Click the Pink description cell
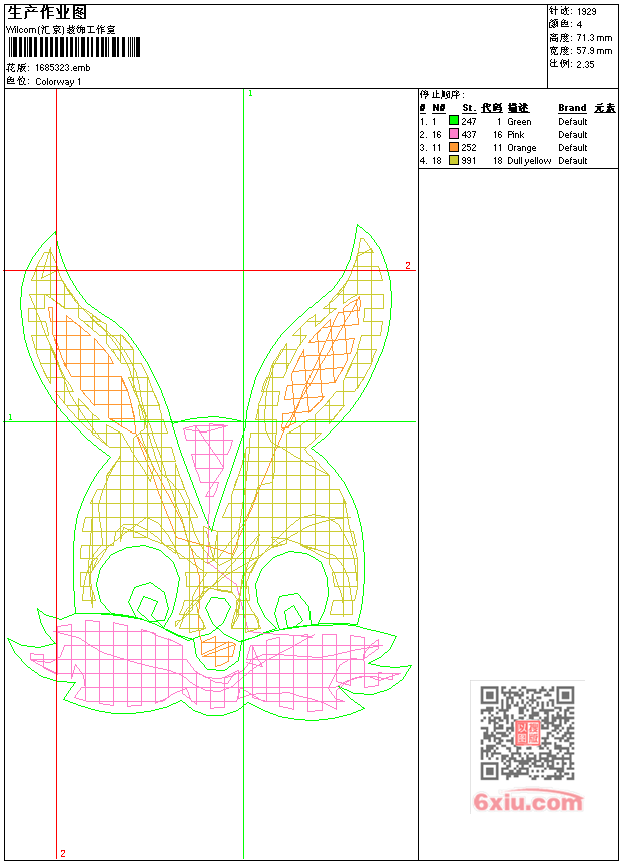 point(516,135)
